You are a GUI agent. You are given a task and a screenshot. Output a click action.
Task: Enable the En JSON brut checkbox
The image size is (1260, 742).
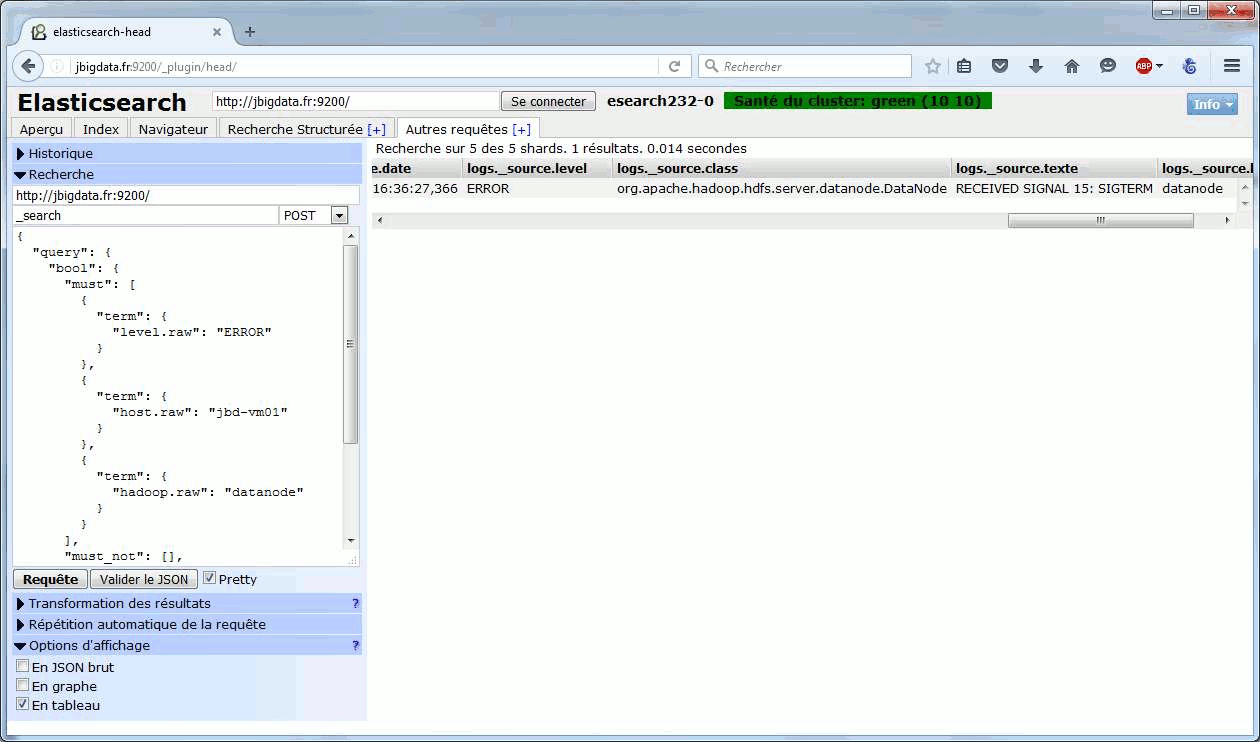click(22, 667)
